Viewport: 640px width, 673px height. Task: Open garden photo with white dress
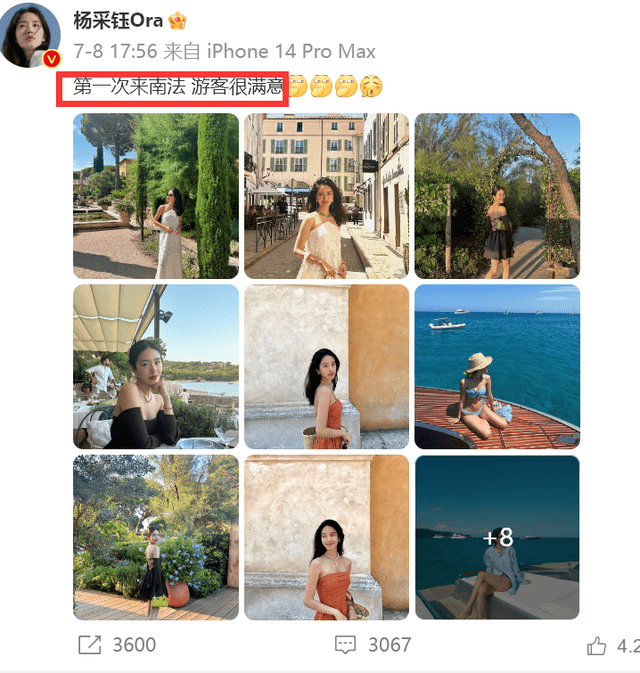(156, 196)
